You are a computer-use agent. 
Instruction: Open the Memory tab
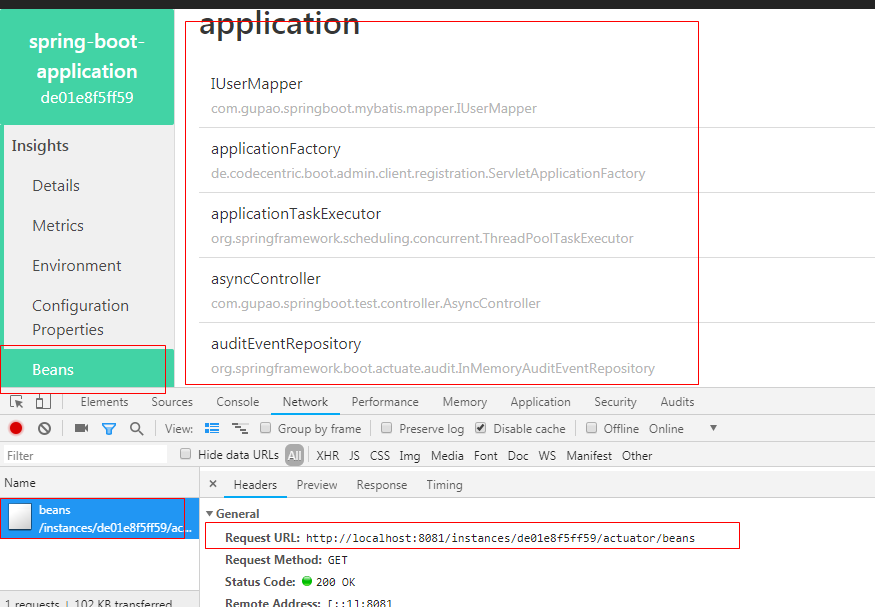click(x=465, y=402)
